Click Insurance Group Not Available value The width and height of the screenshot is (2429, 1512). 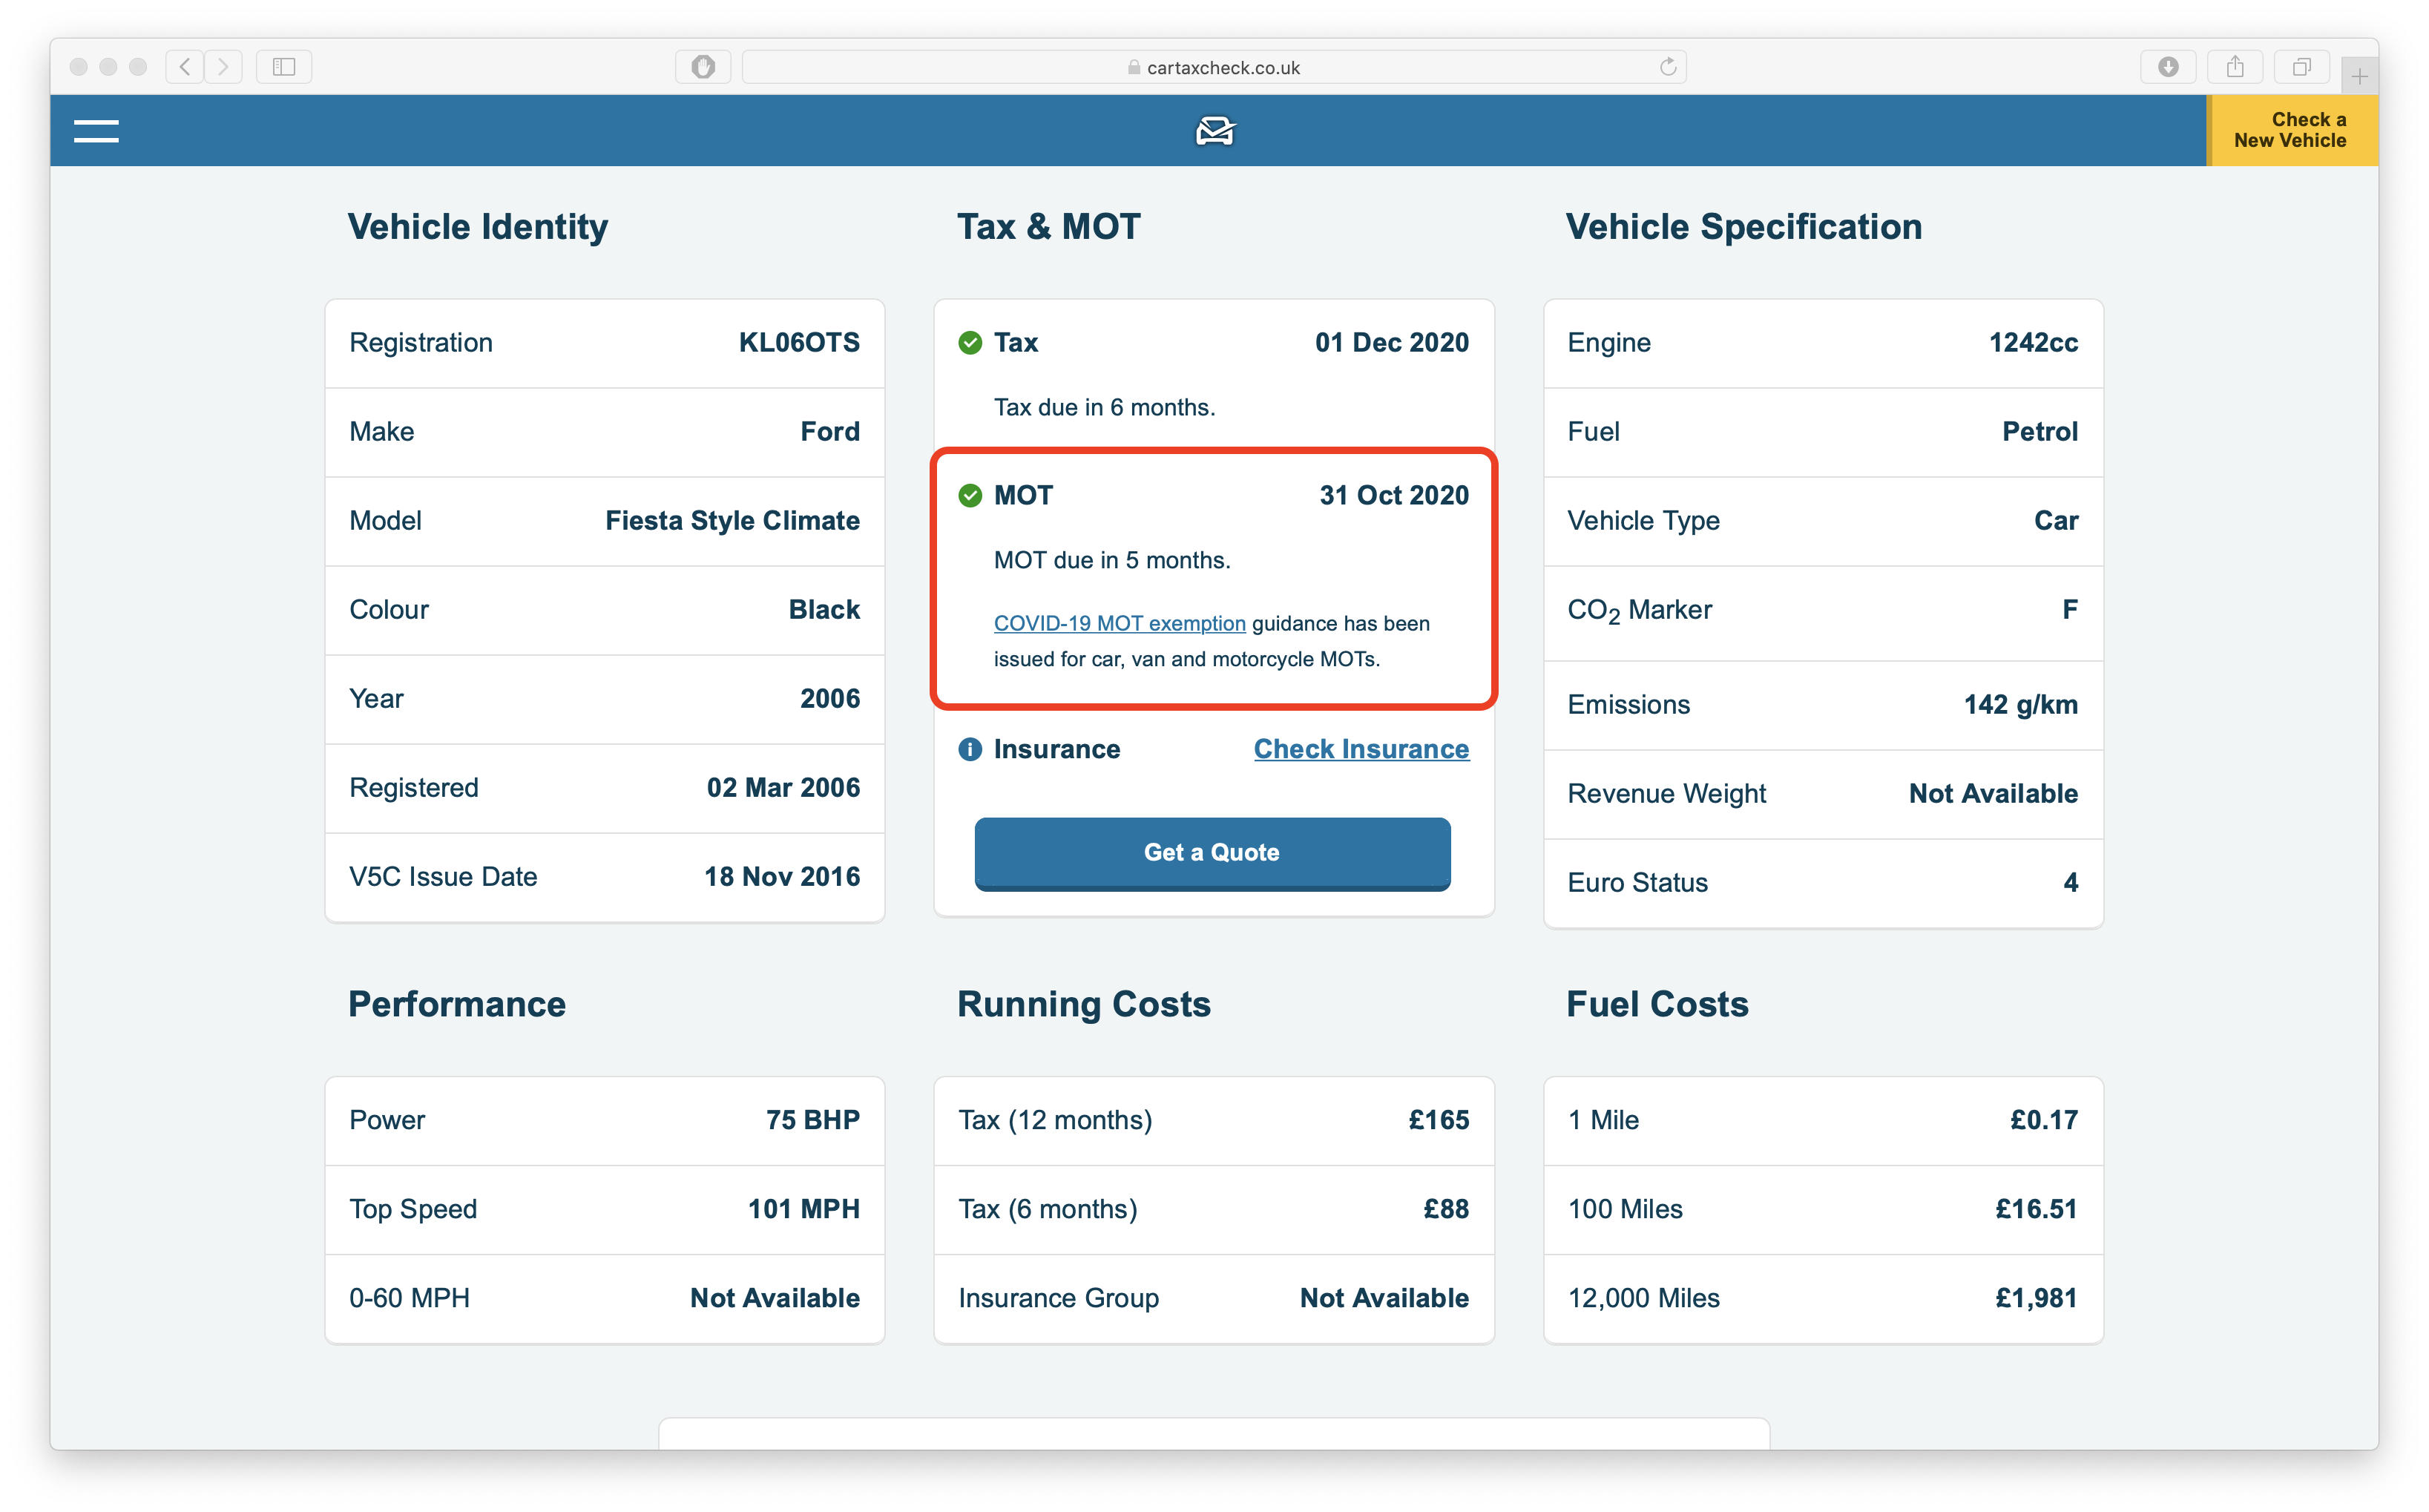click(1384, 1298)
